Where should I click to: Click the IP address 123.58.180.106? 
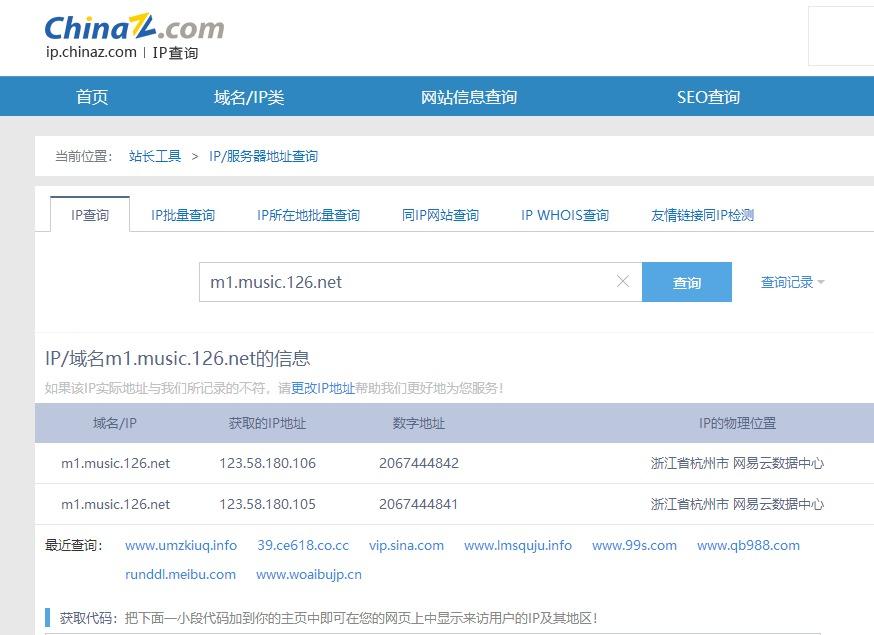[x=268, y=463]
